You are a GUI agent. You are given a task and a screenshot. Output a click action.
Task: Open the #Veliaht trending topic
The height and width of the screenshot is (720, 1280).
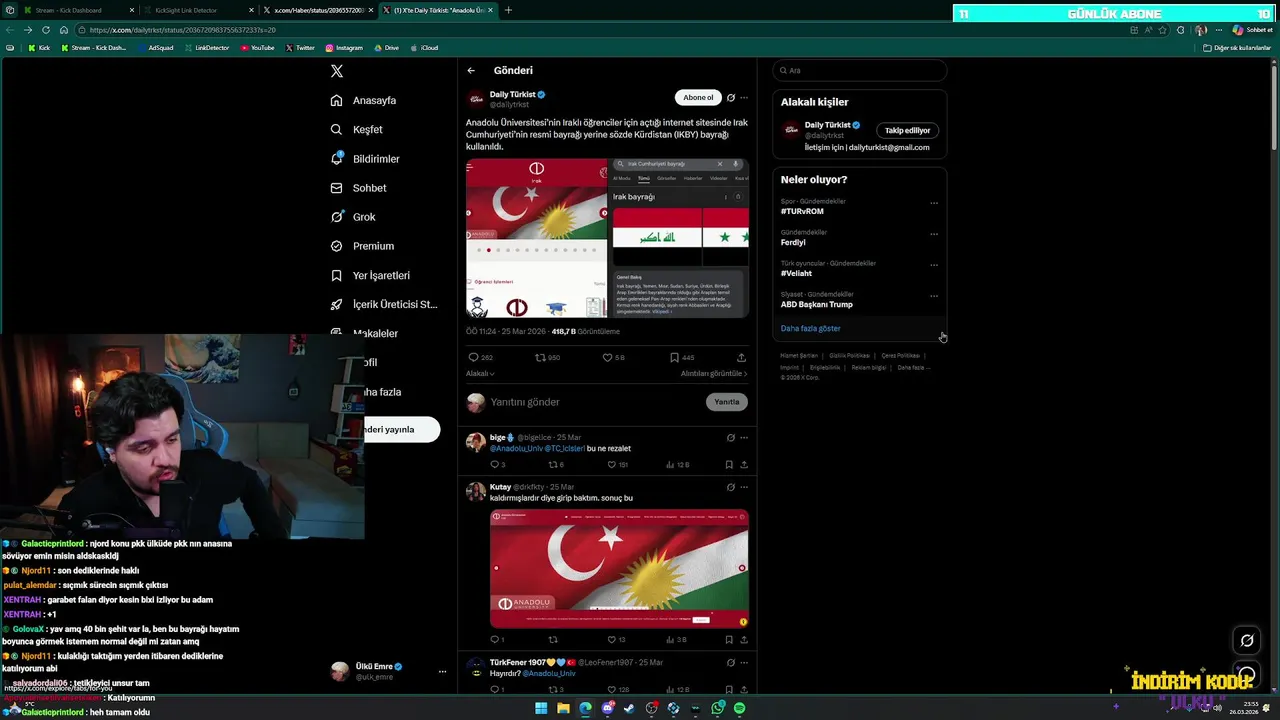796,273
